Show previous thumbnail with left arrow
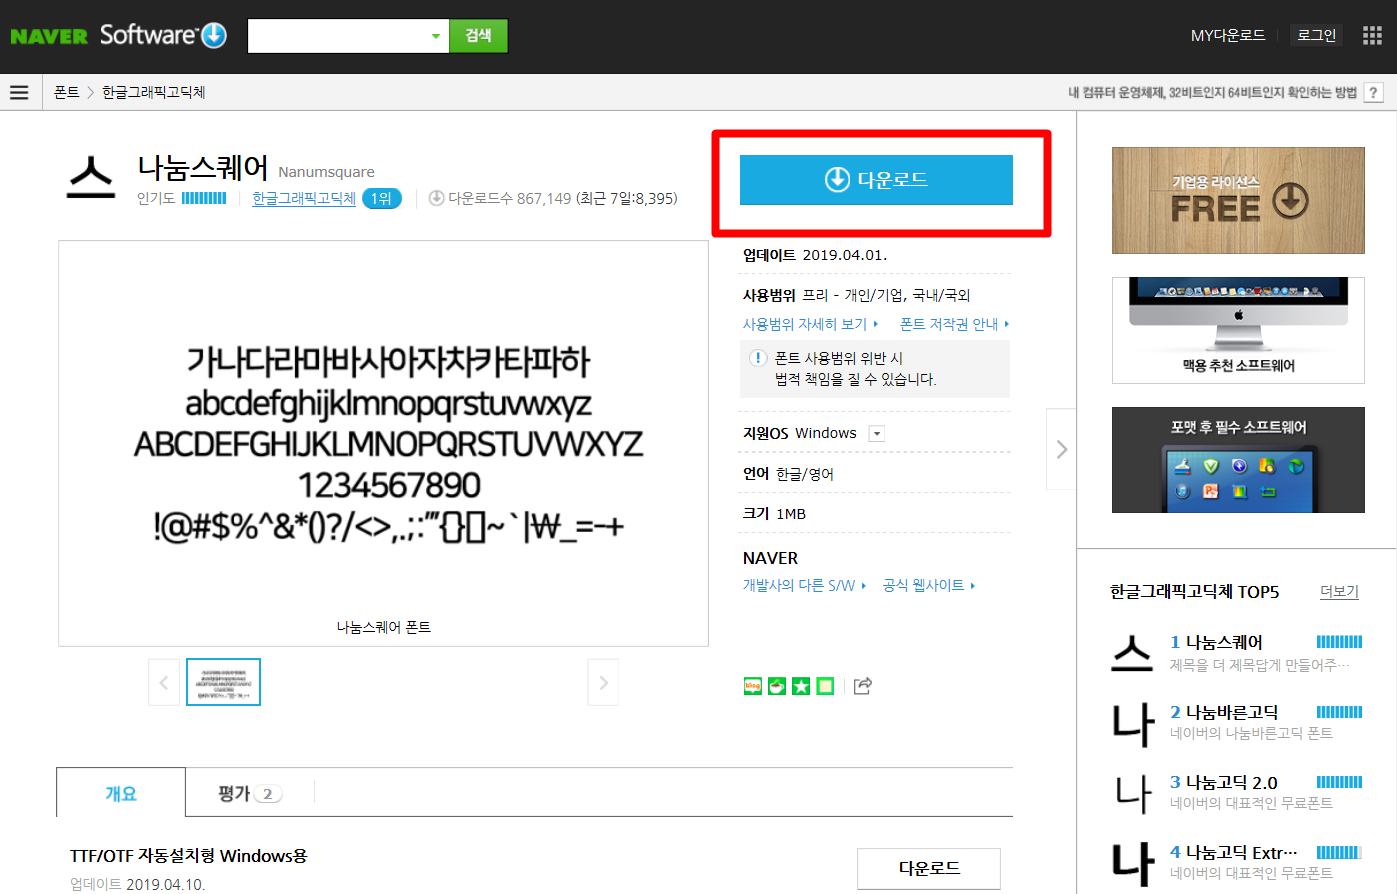The height and width of the screenshot is (894, 1397). (x=164, y=683)
